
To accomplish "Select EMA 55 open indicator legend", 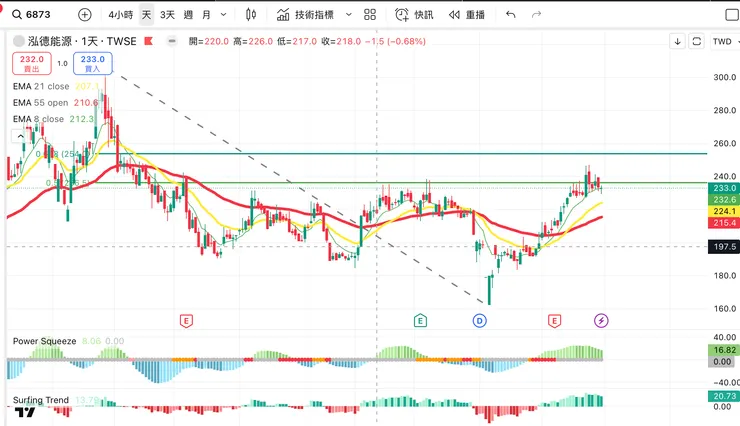I will coord(41,103).
